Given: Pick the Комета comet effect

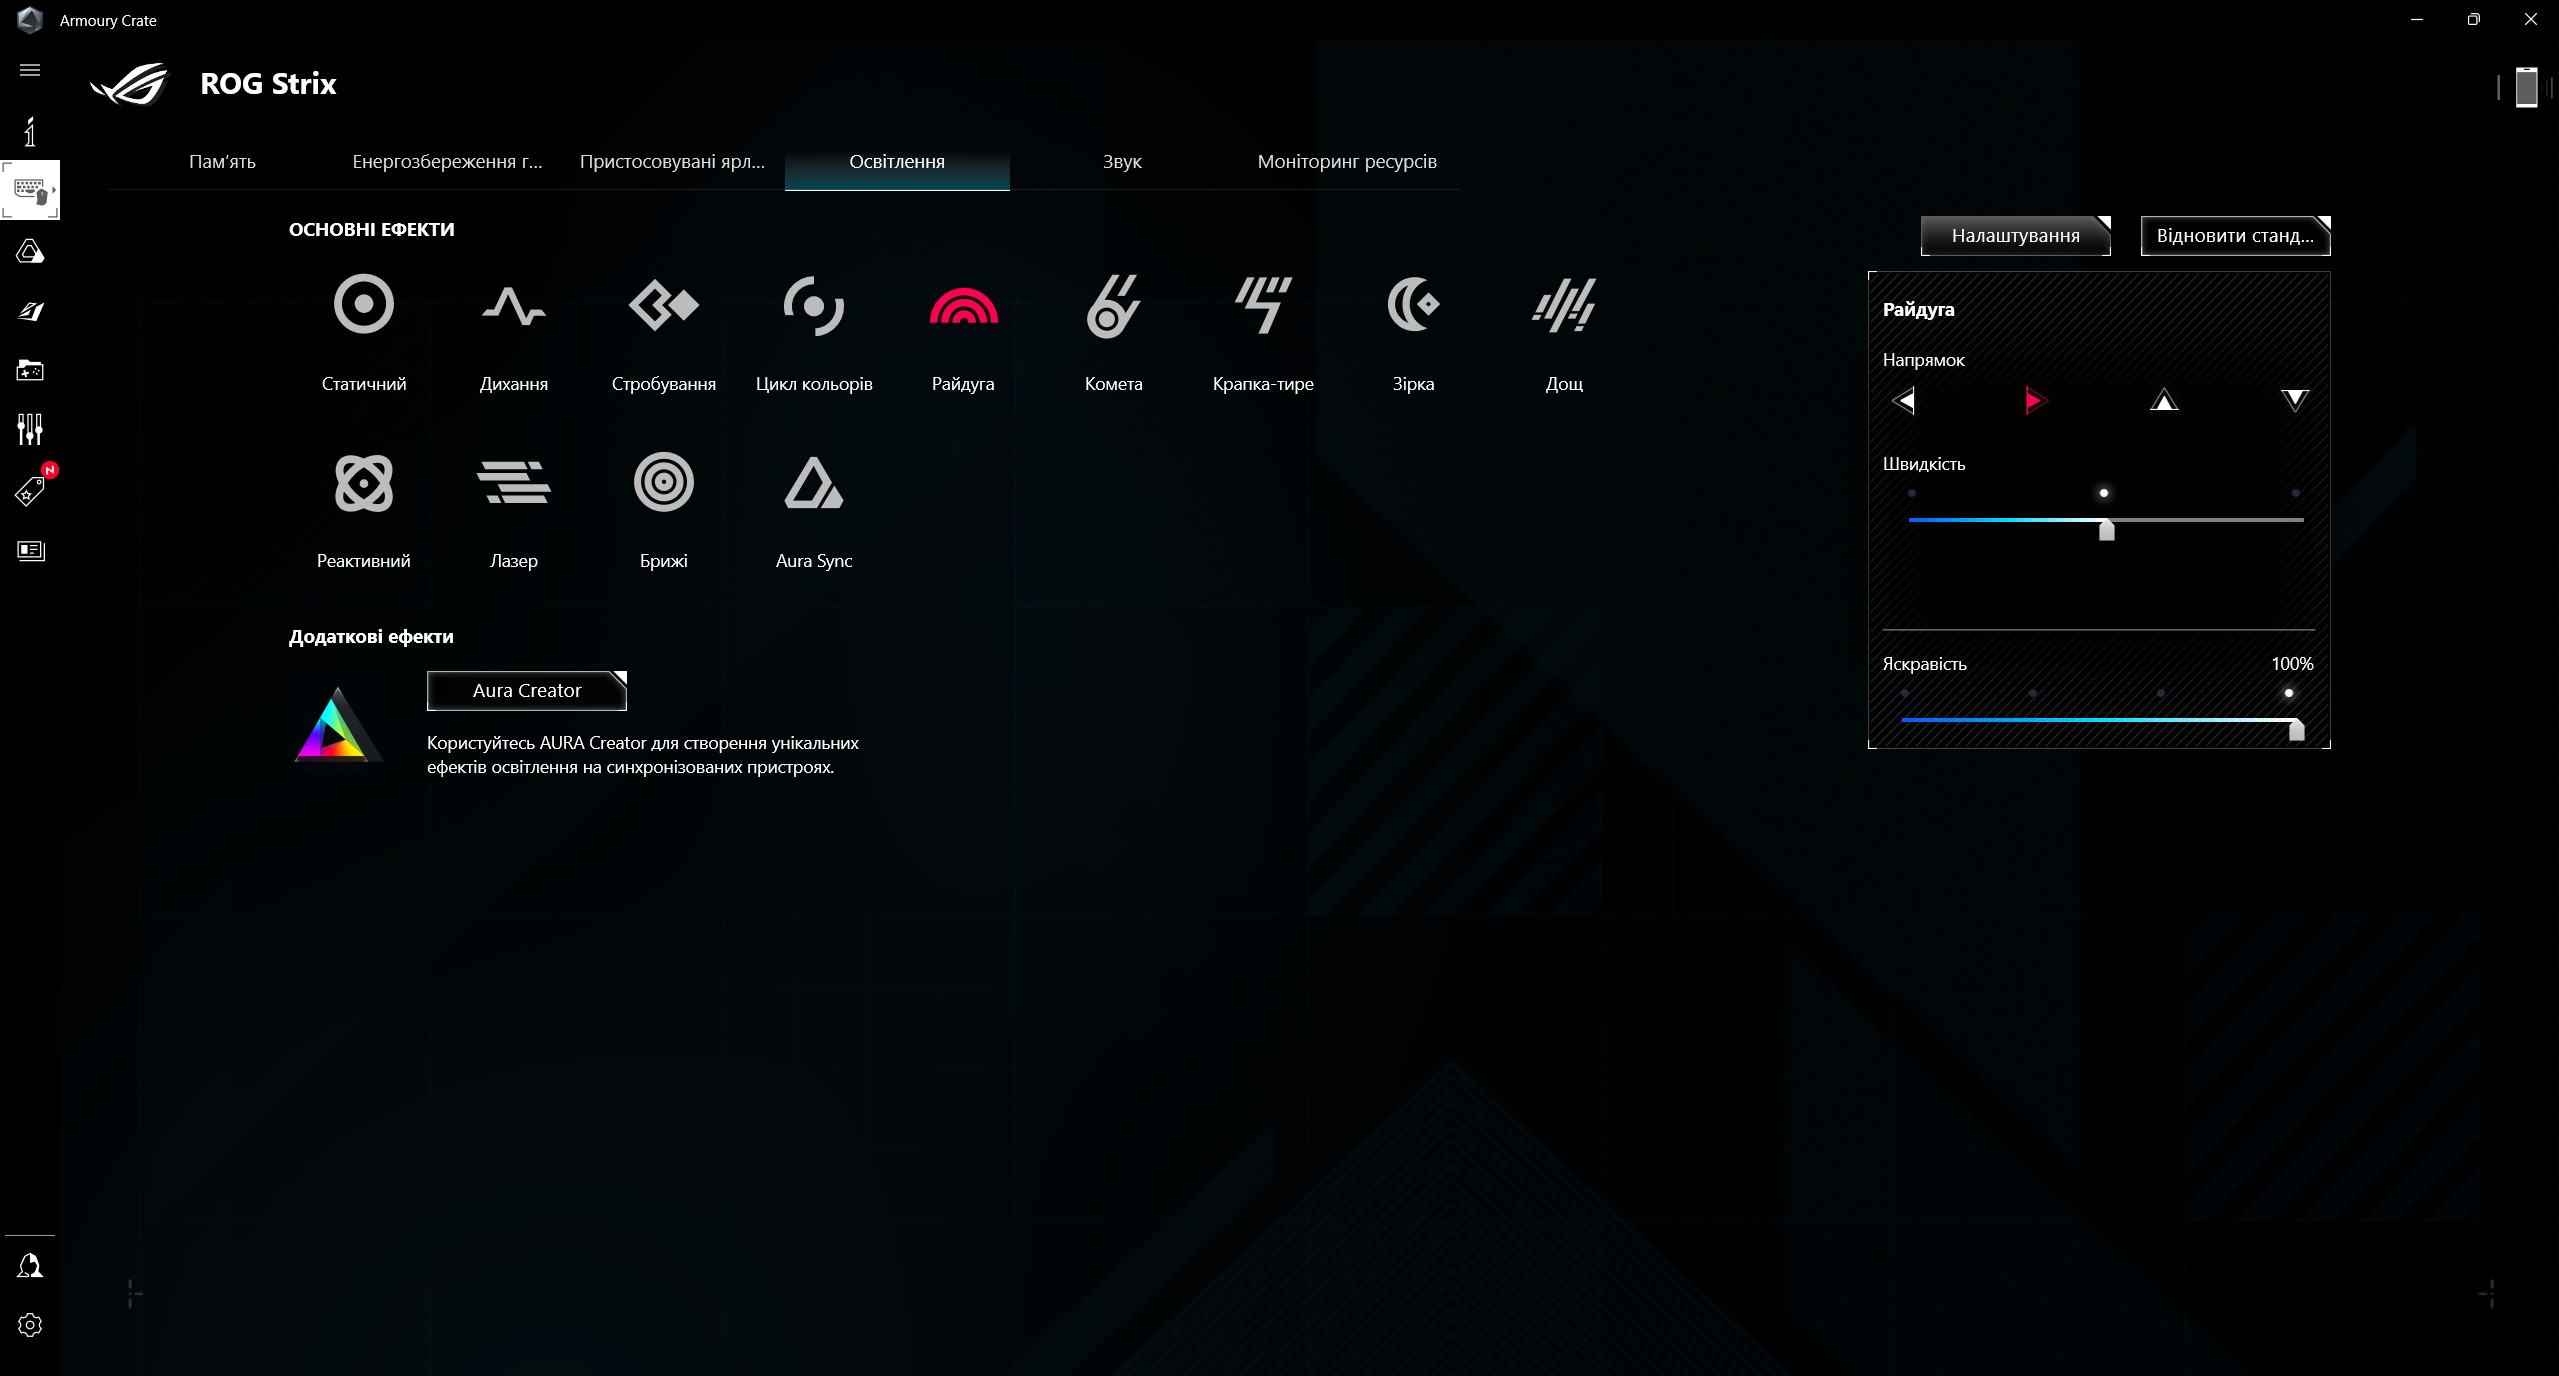Looking at the screenshot, I should [x=1113, y=305].
